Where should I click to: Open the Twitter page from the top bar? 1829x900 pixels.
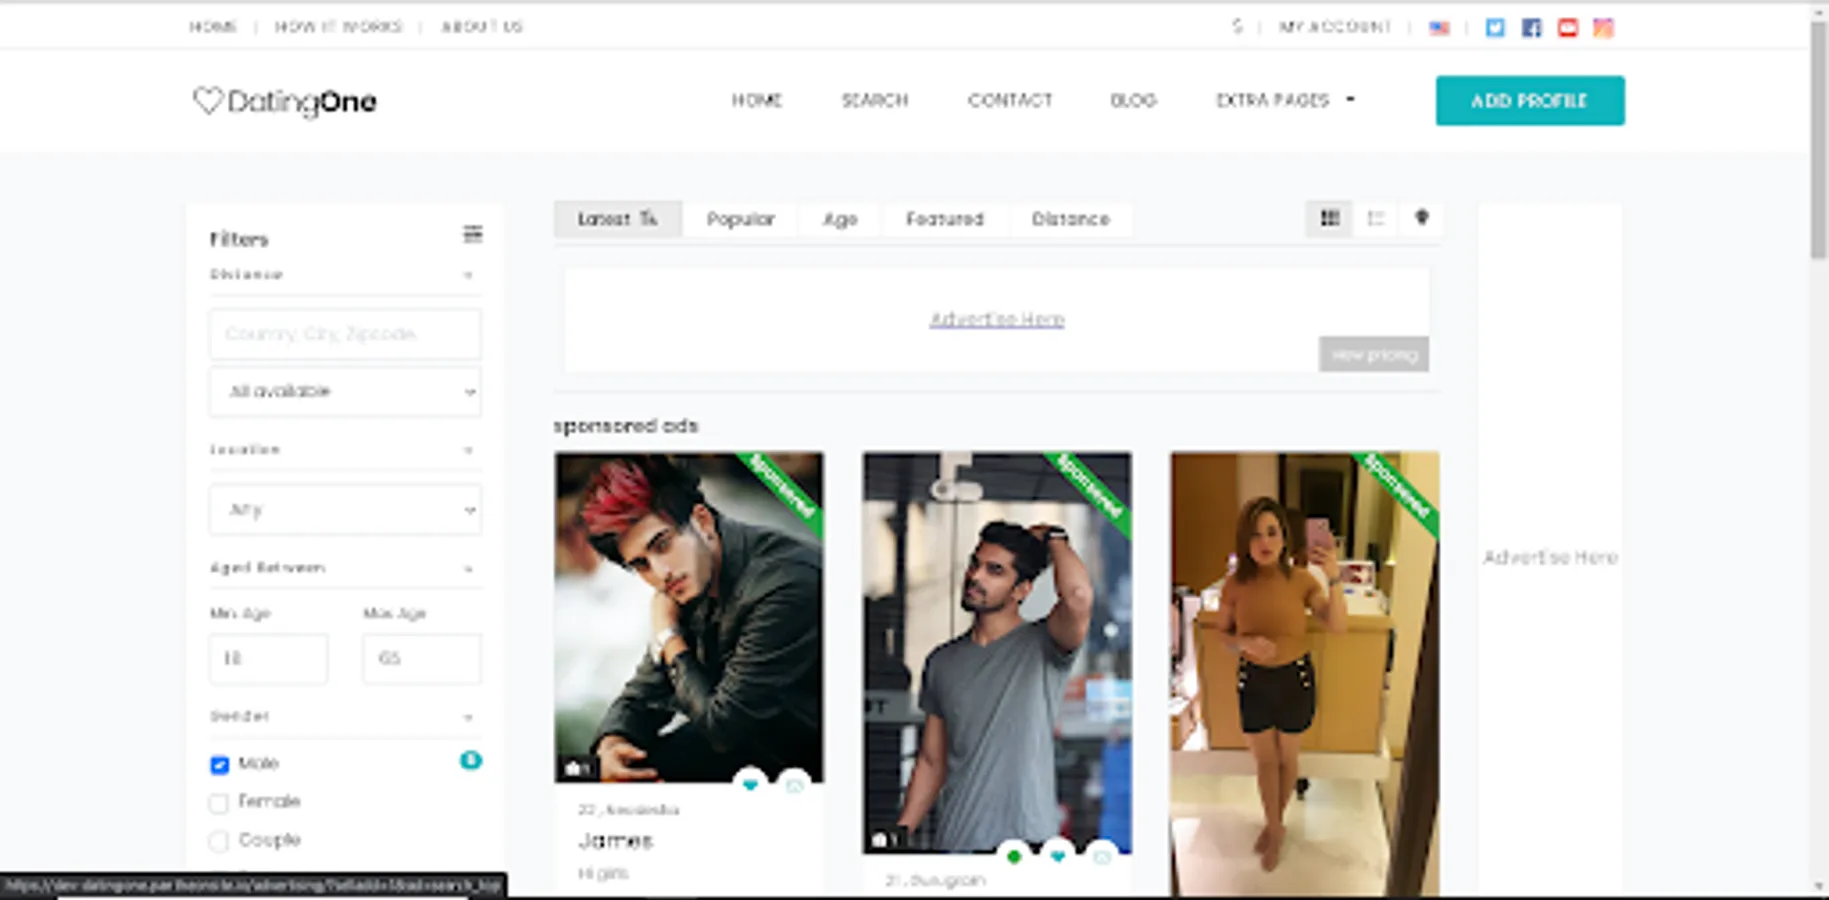coord(1494,28)
